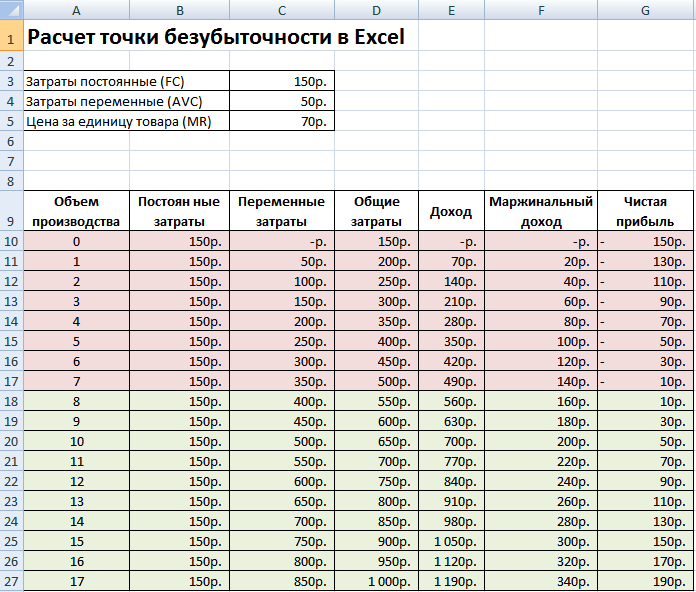This screenshot has width=696, height=592.
Task: Click total costs '200р.' in row 11
Action: coord(376,261)
